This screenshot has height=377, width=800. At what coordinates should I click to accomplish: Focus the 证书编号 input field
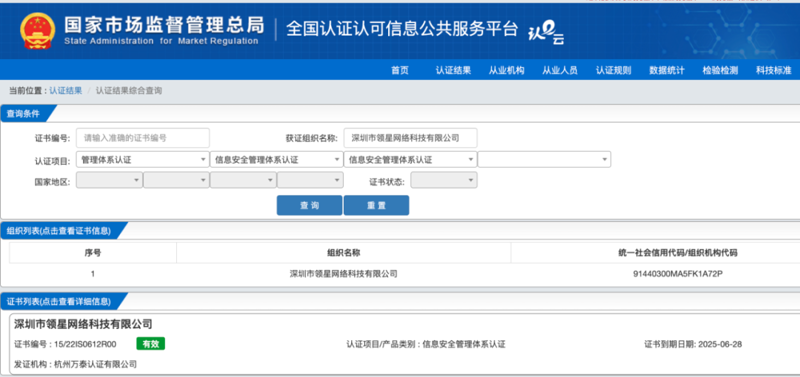pyautogui.click(x=143, y=138)
